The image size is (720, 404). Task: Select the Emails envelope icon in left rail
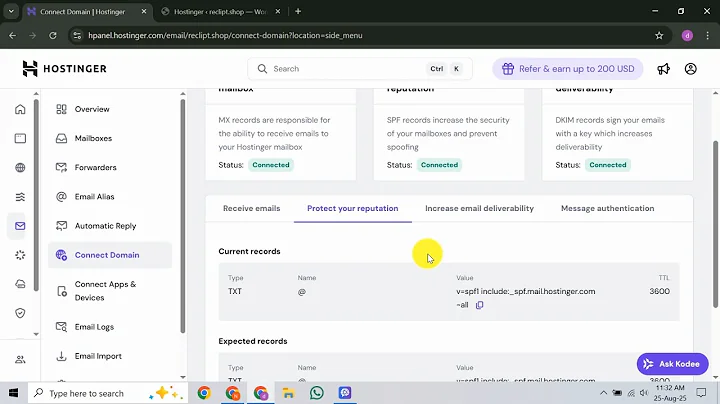[x=20, y=226]
